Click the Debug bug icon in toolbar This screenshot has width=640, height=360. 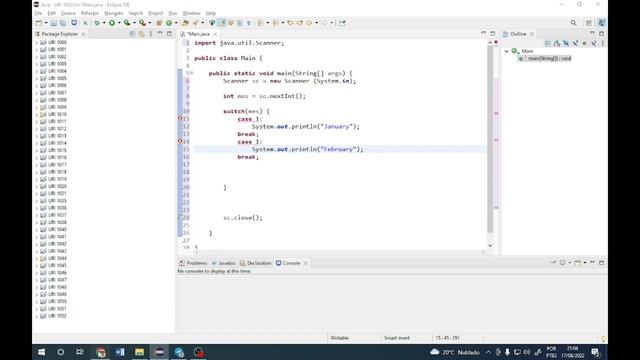coord(97,23)
